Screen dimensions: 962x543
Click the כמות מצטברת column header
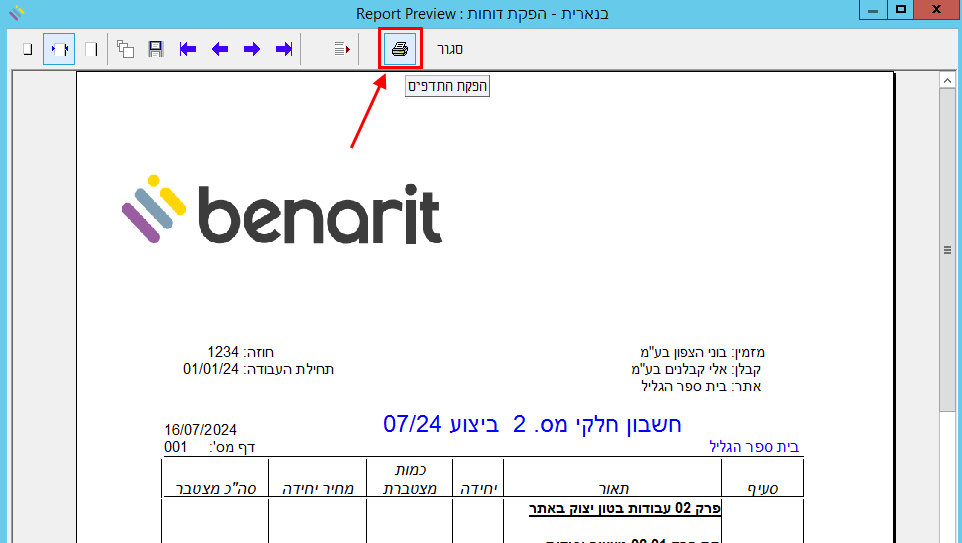coord(409,479)
